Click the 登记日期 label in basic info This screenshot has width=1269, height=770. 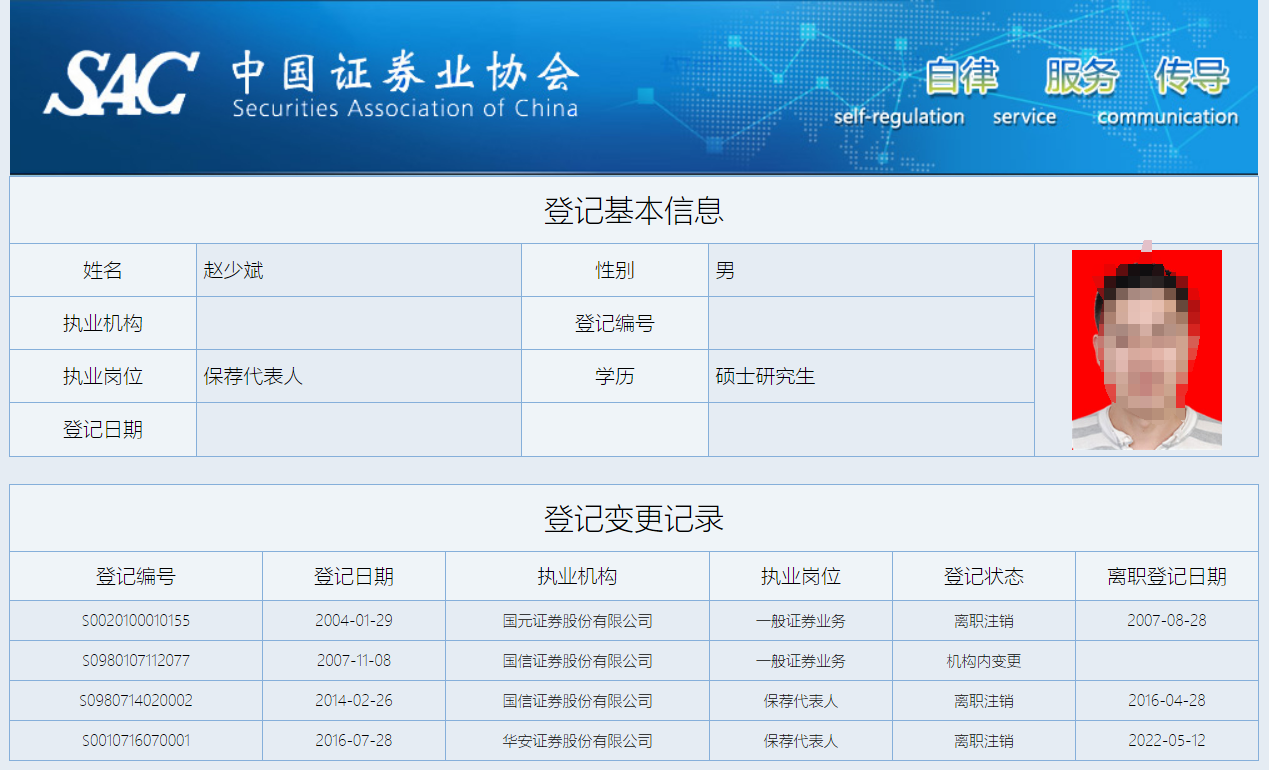tap(103, 429)
